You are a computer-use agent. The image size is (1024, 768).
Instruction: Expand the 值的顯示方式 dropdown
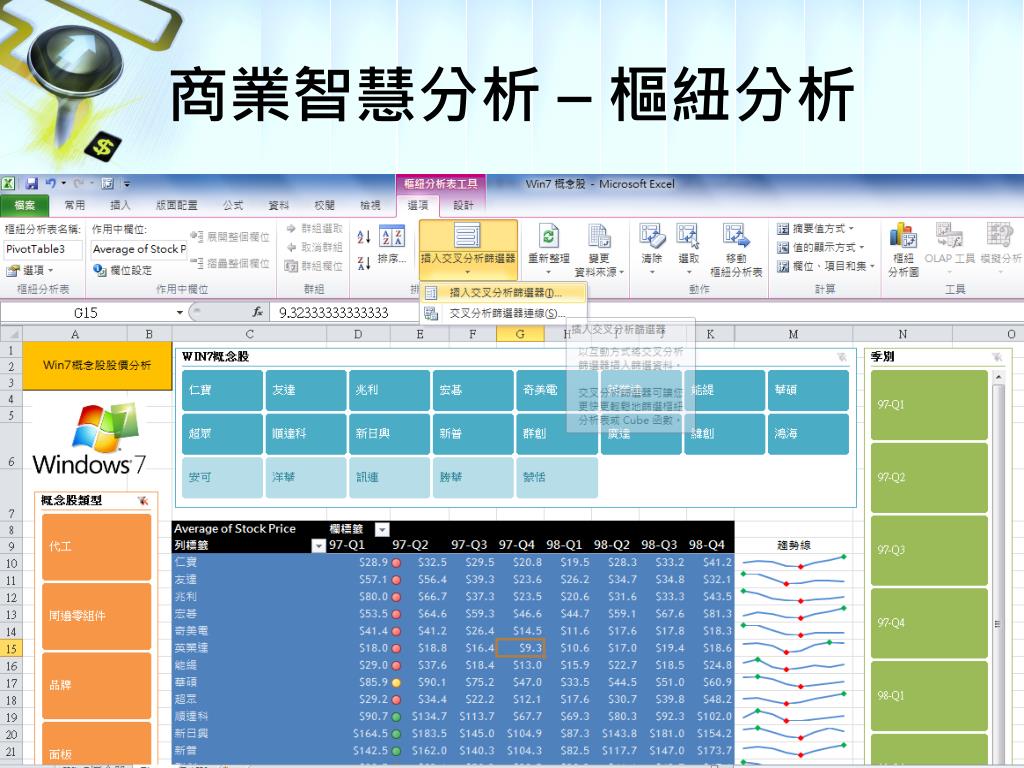pos(861,248)
